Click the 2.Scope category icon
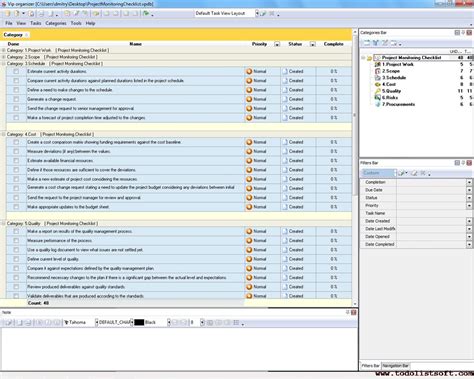Viewport: 474px width, 379px height. tap(377, 71)
